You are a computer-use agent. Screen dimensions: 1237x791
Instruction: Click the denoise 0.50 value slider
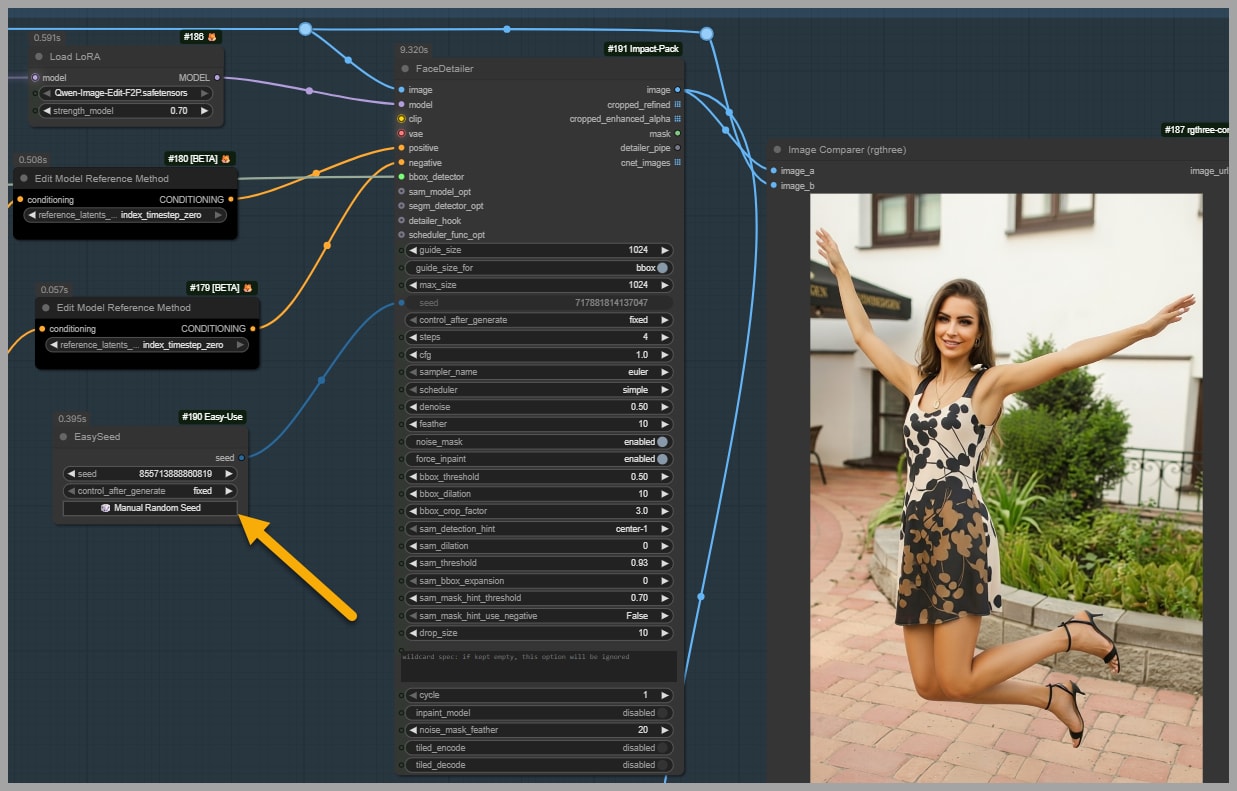pos(538,407)
